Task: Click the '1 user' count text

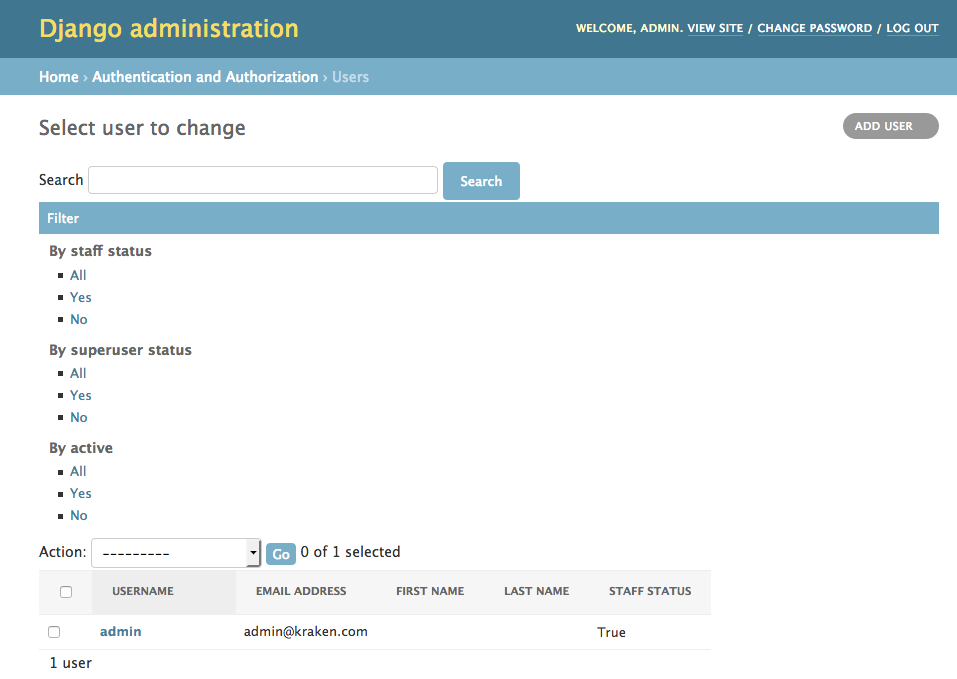Action: pyautogui.click(x=70, y=663)
